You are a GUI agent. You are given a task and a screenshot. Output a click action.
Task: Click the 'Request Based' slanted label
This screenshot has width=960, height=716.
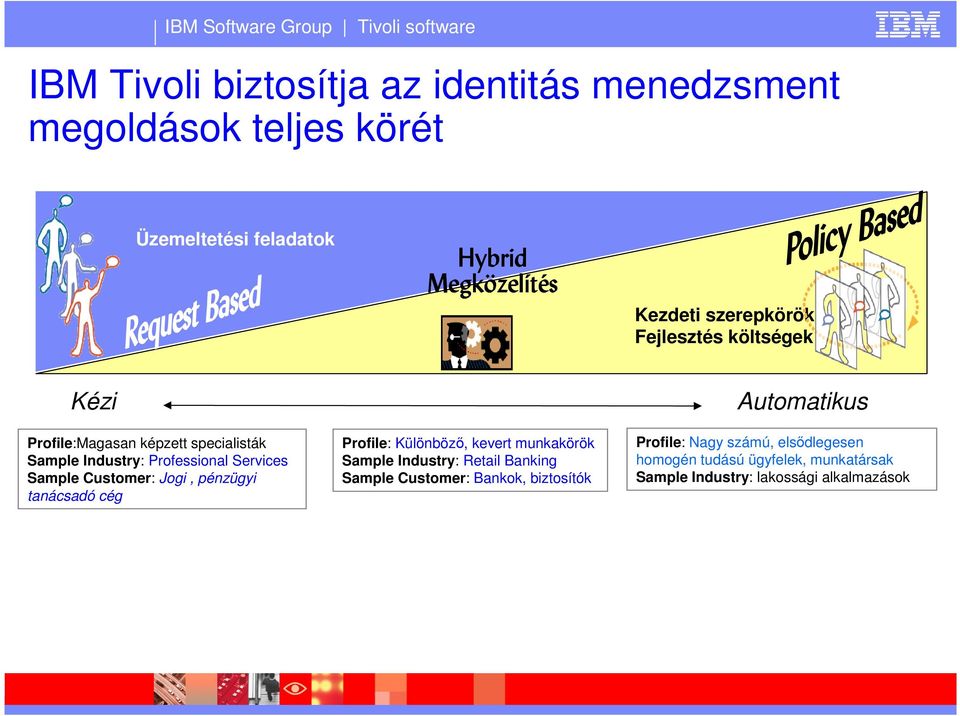[x=193, y=312]
